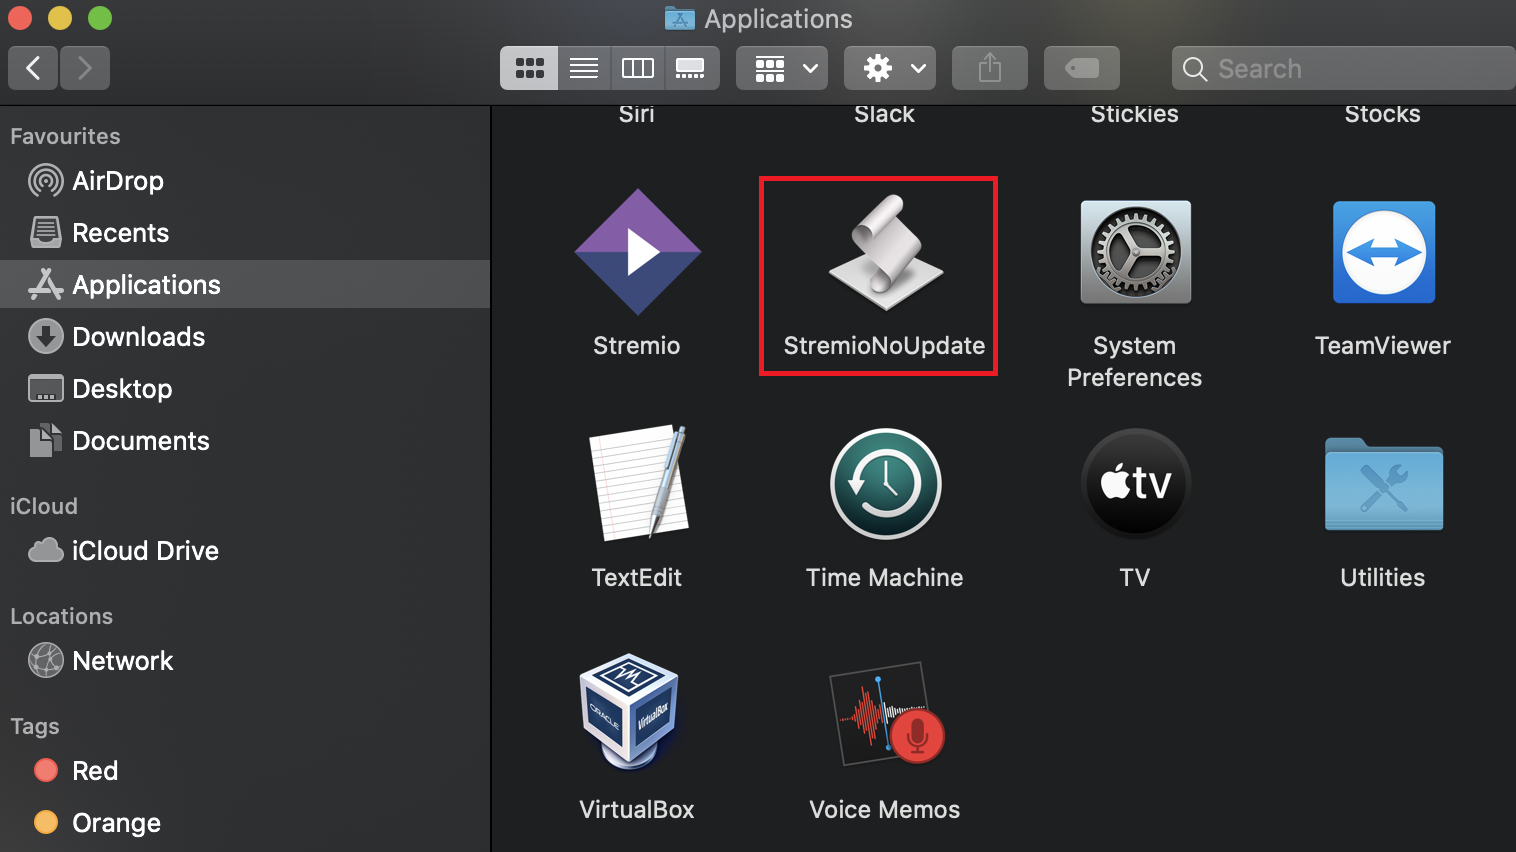
Task: Open the group-by arrangement dropdown
Action: point(782,68)
